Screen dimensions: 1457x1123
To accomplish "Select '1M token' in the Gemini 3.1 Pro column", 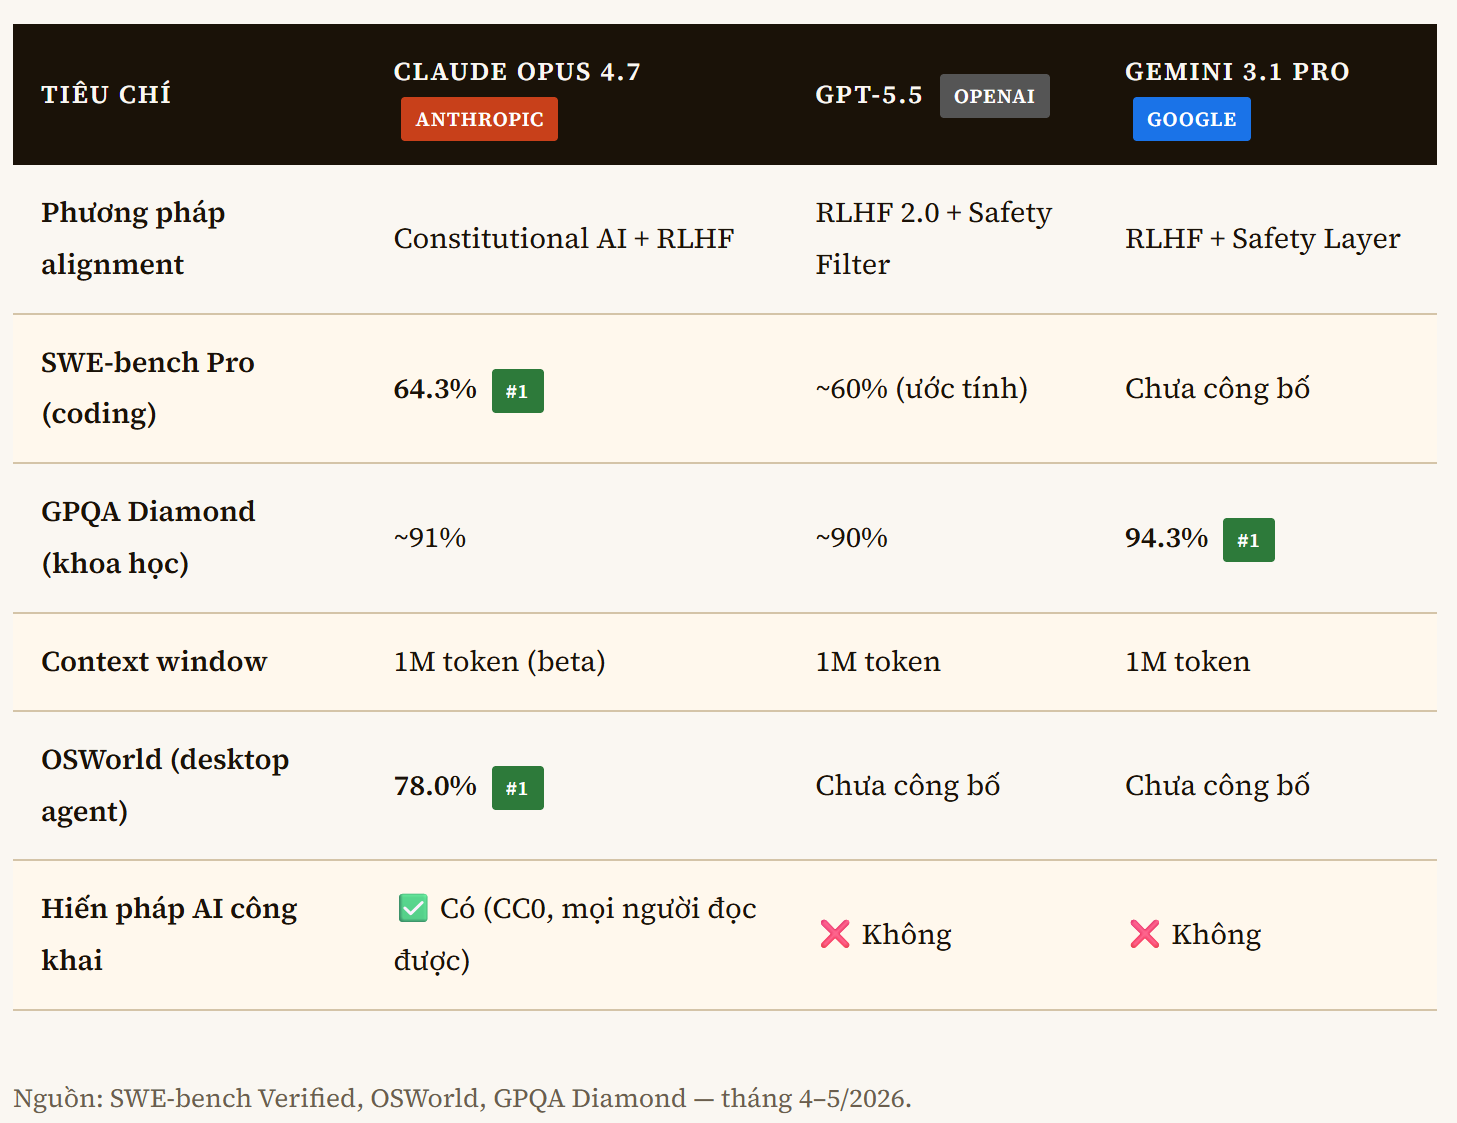I will [1187, 662].
